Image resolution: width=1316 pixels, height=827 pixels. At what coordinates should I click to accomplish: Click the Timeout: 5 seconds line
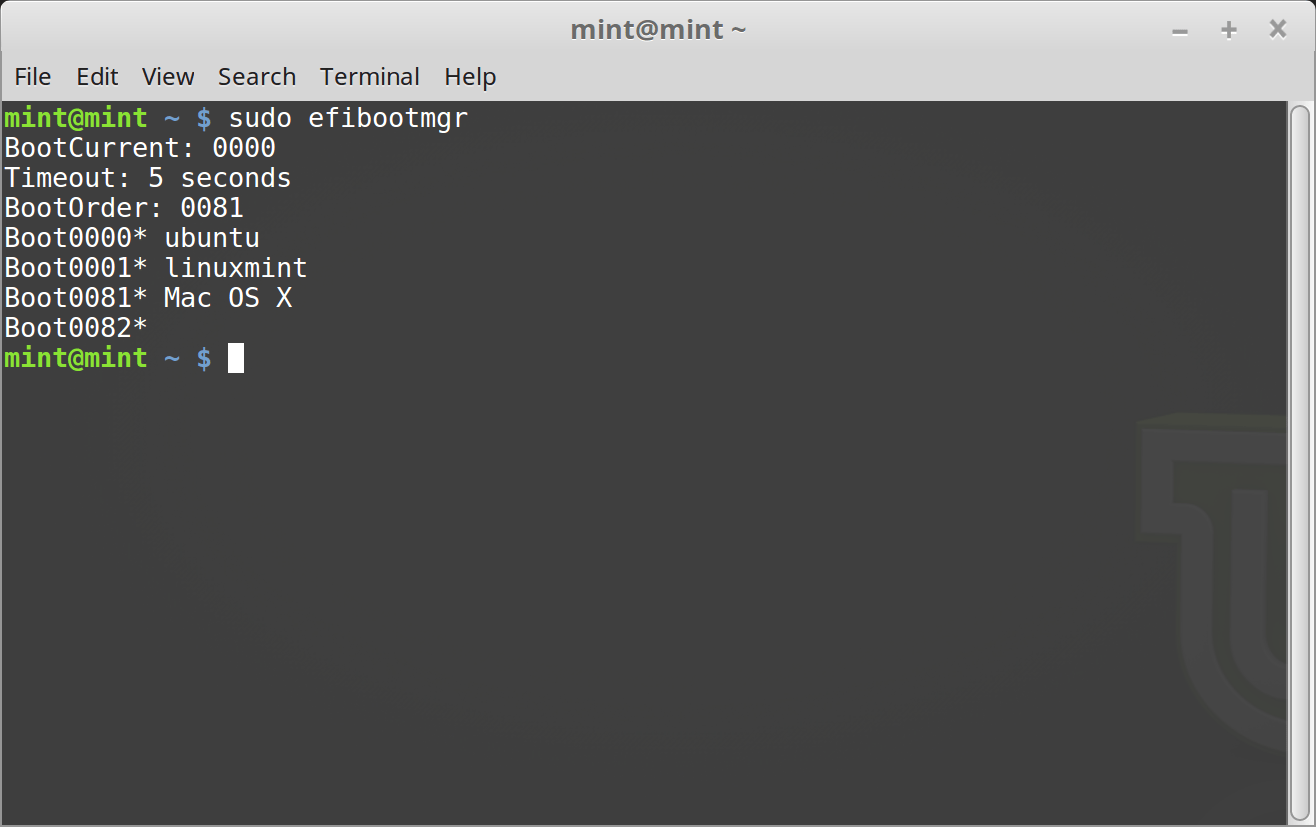147,177
